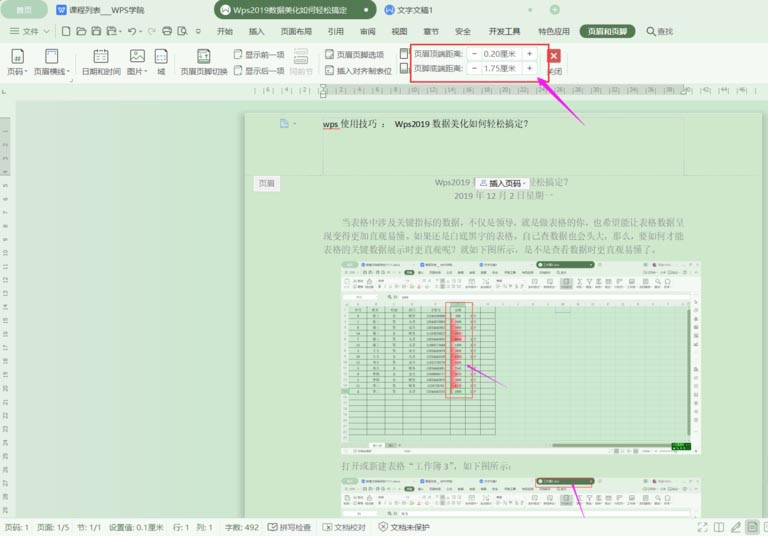Click the page view icon in the status bar
768x536 pixels.
coord(752,527)
